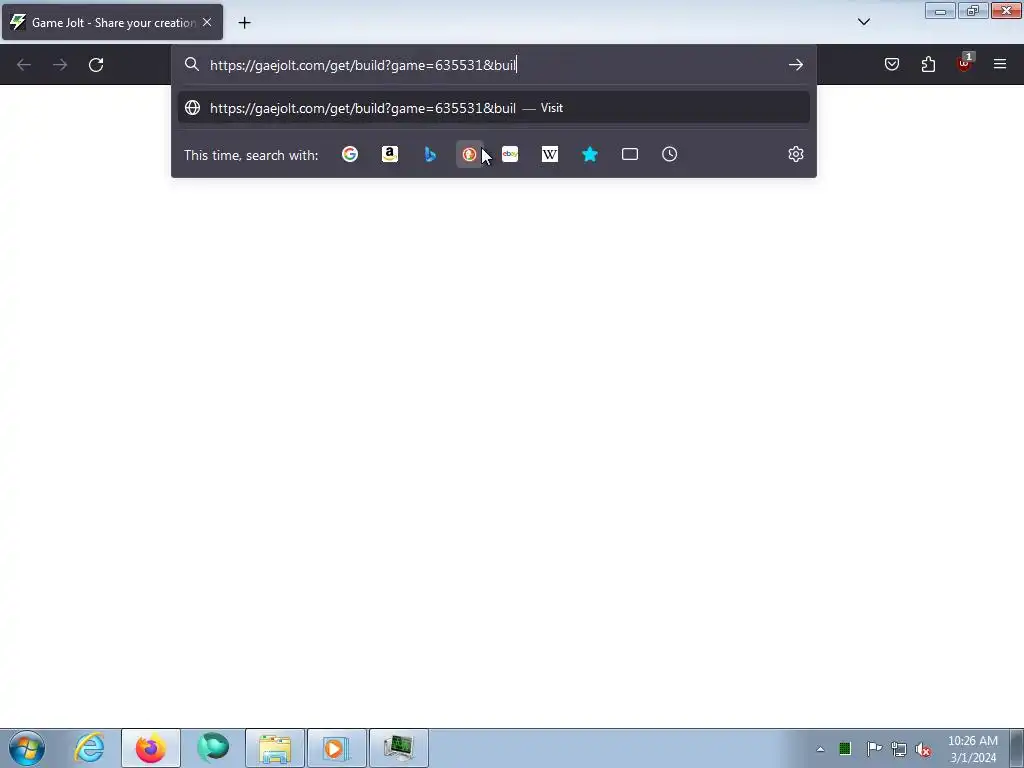
Task: Open uBlock Origin extension icon
Action: [x=965, y=63]
